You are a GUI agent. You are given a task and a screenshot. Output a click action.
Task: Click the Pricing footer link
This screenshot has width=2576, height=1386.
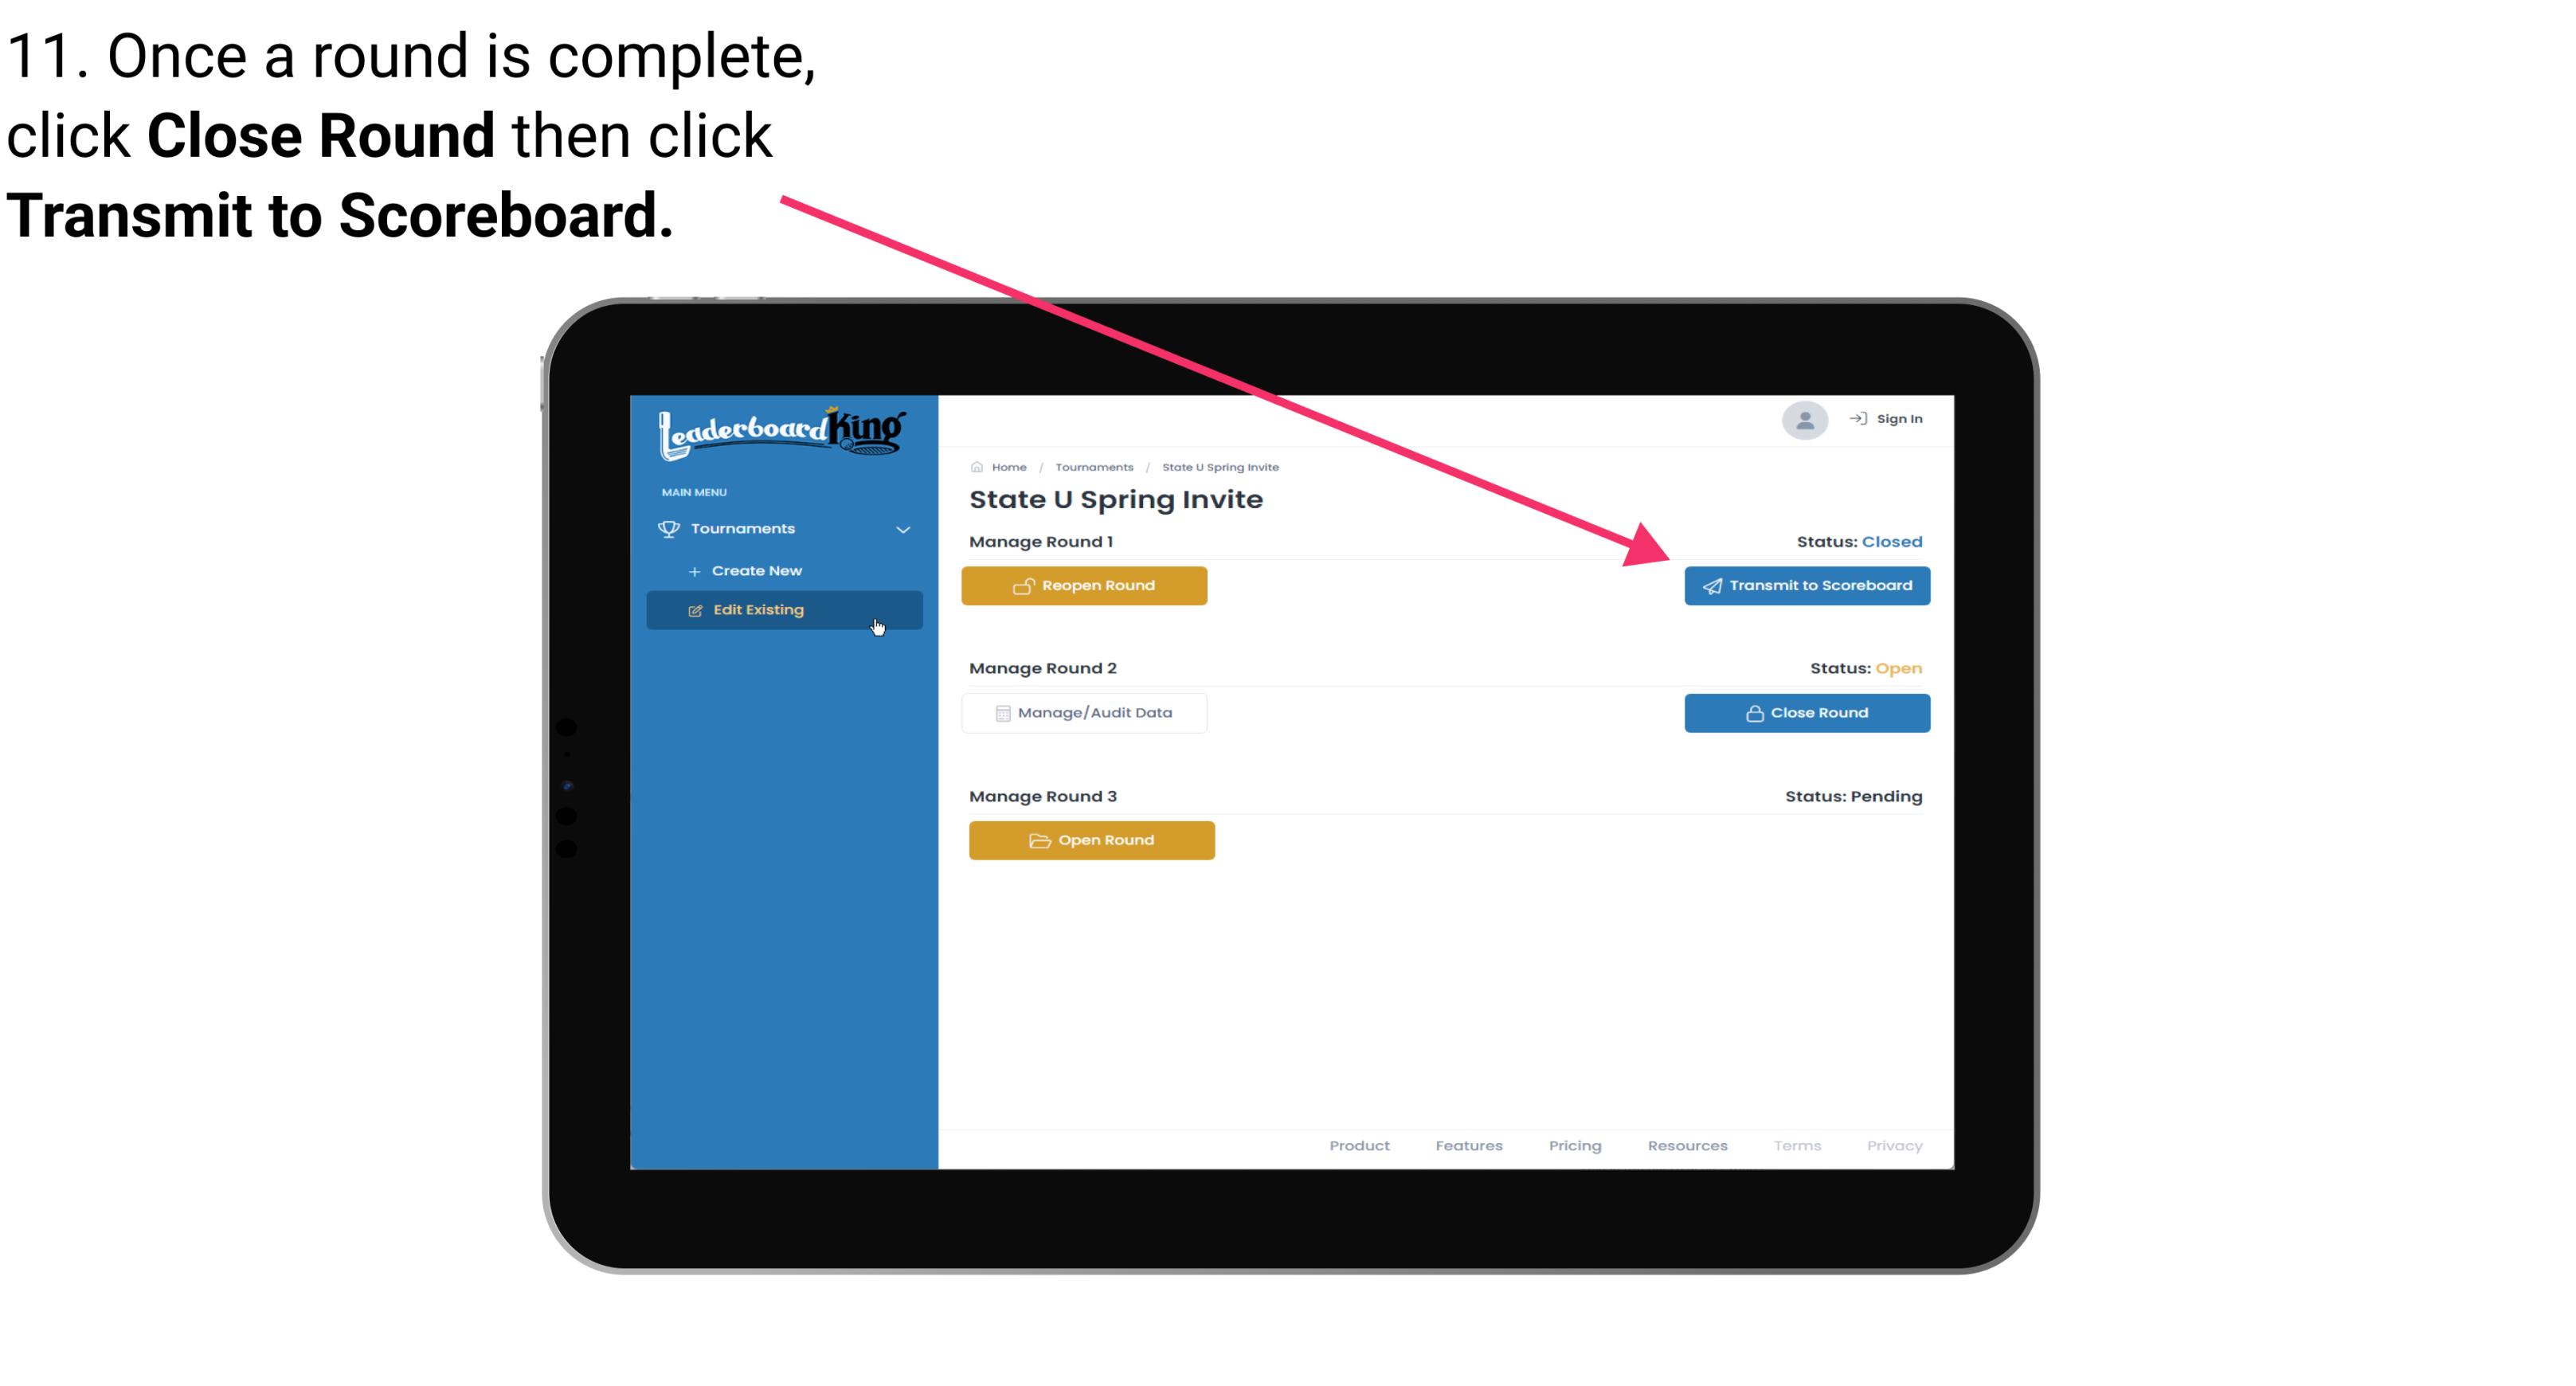[x=1575, y=1145]
